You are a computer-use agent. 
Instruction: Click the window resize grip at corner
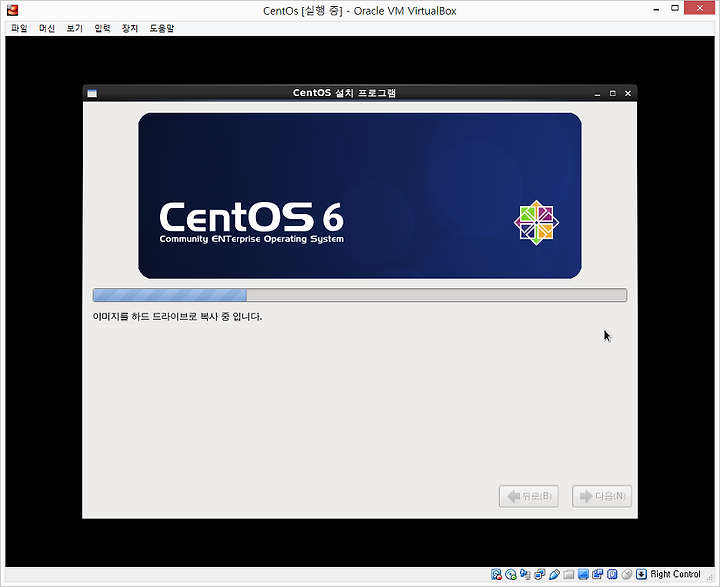click(x=710, y=577)
